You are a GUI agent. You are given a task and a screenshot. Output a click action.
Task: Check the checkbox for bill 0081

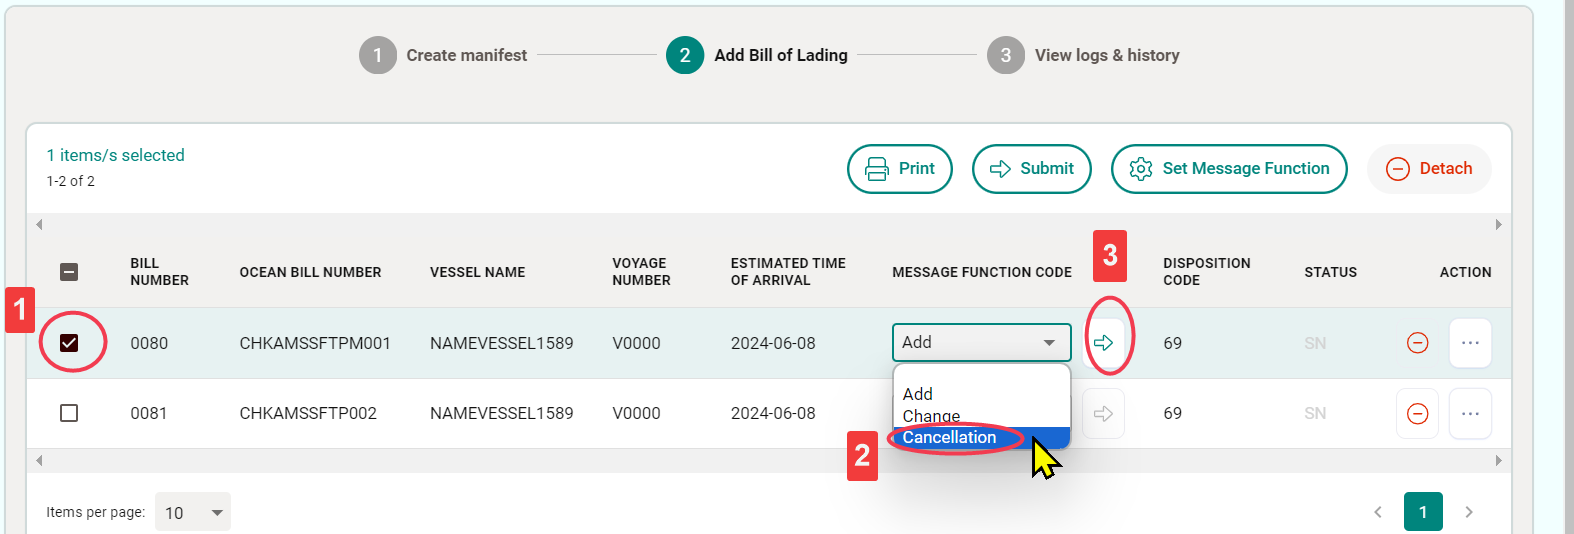click(x=69, y=413)
